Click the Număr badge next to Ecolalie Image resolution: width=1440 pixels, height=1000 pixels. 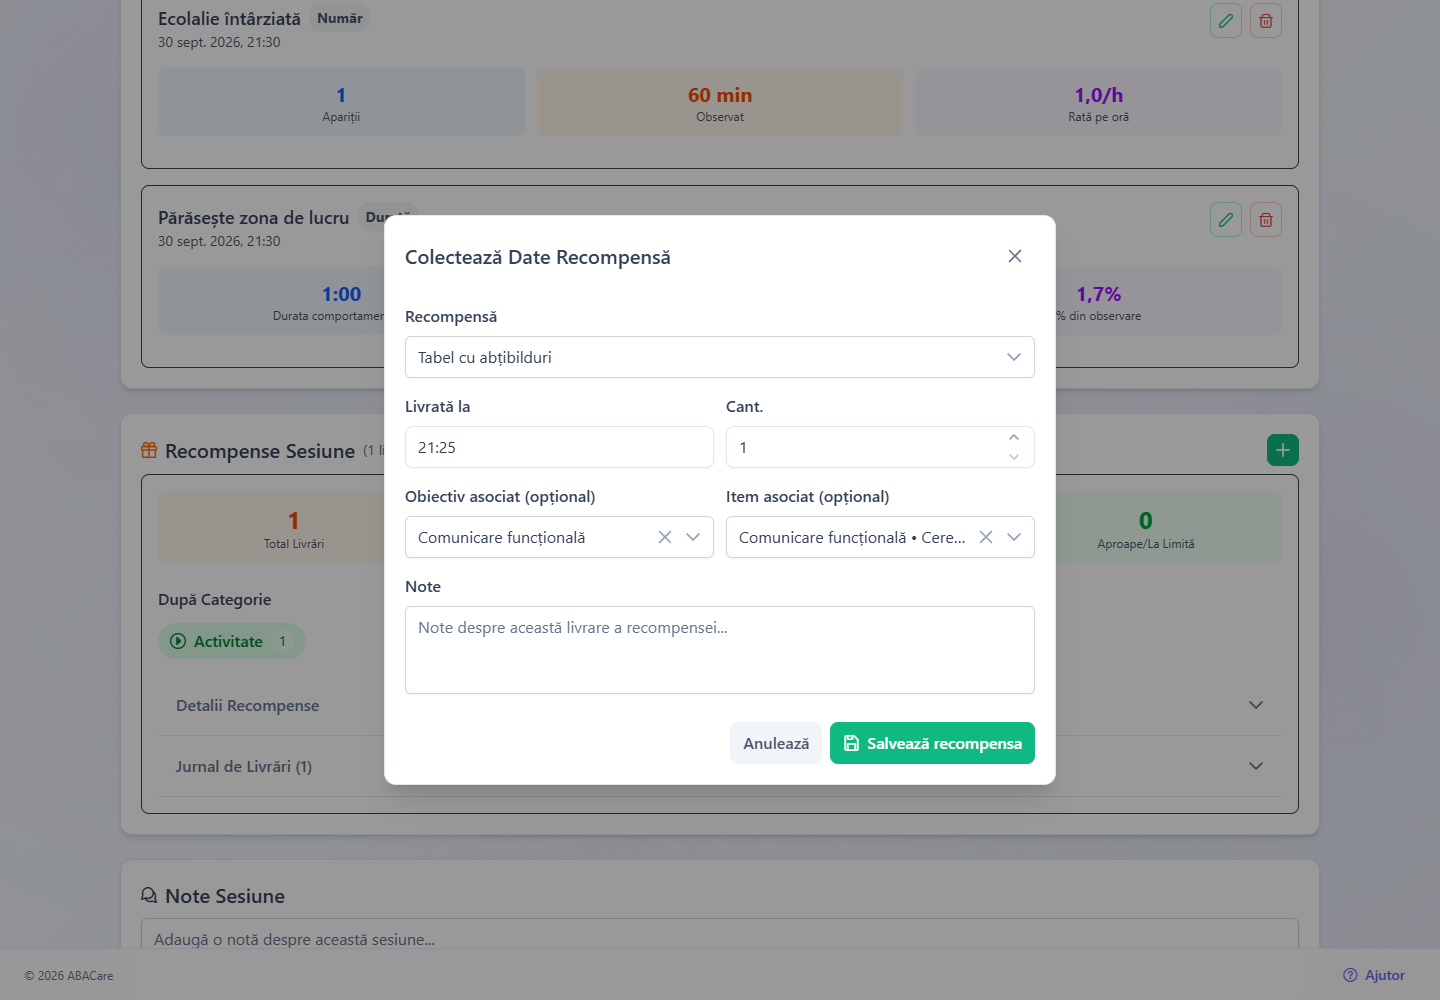(x=340, y=18)
